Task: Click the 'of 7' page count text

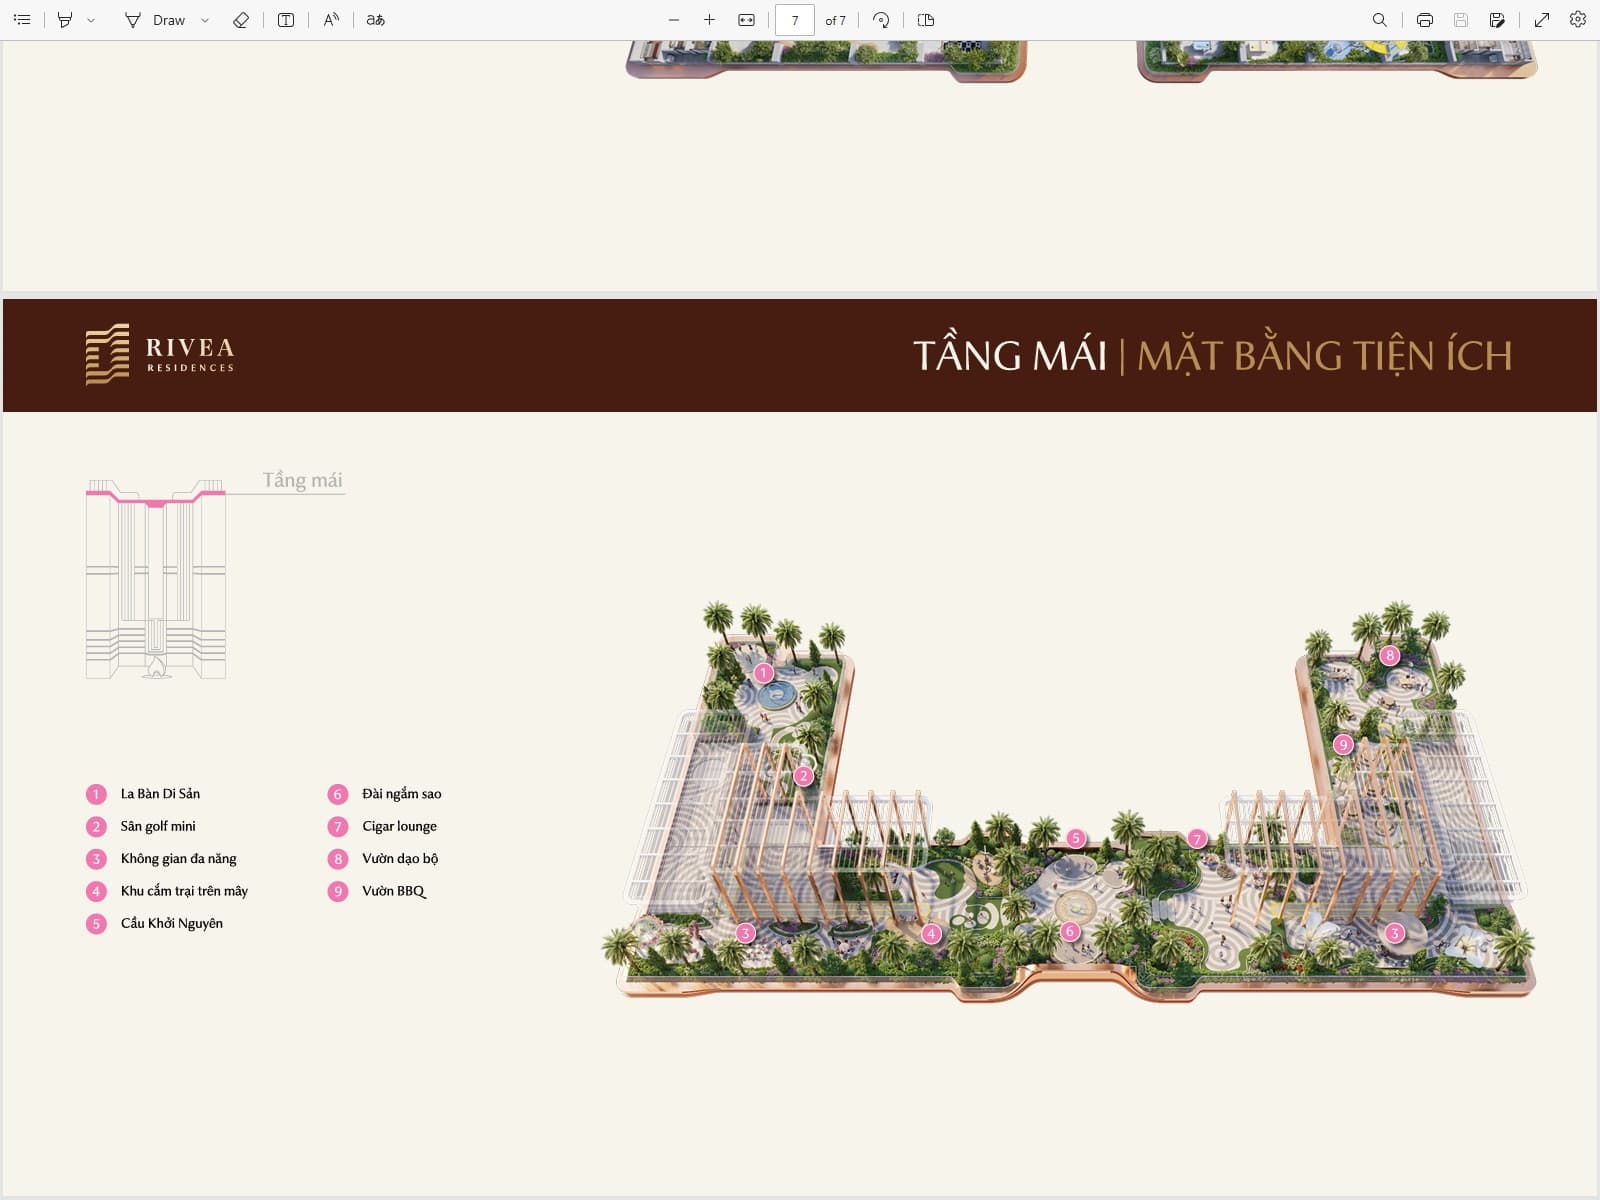Action: tap(835, 20)
